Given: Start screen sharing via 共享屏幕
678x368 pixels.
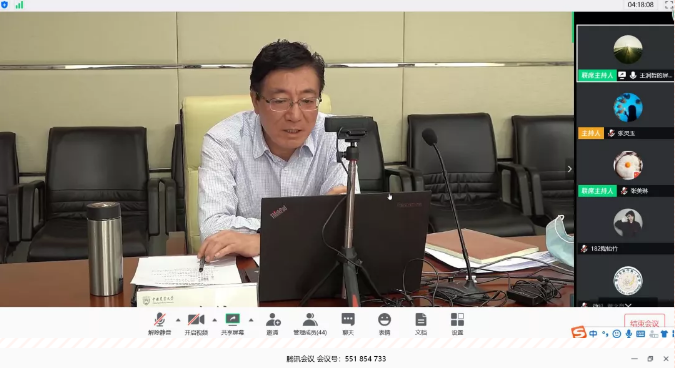Looking at the screenshot, I should tap(233, 324).
